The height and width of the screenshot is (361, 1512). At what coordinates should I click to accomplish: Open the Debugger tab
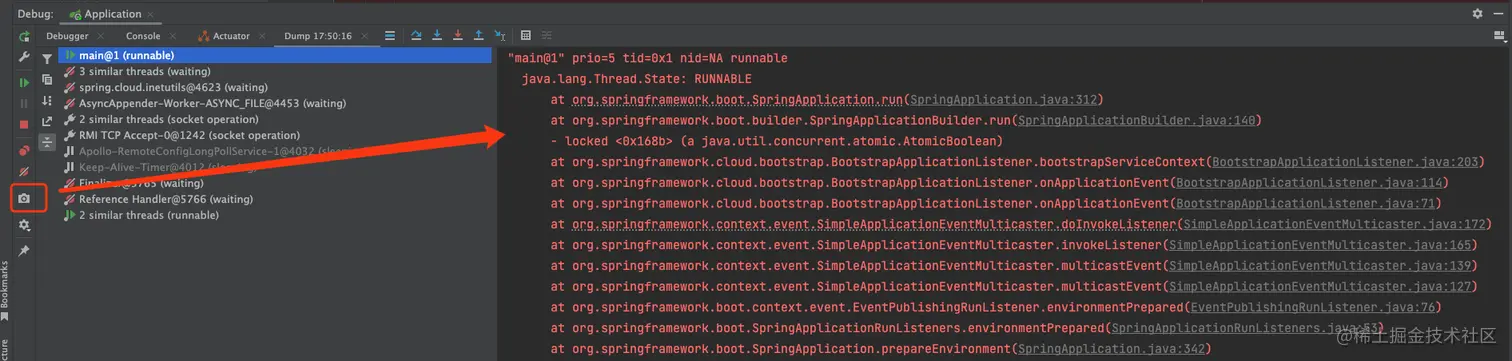[67, 36]
